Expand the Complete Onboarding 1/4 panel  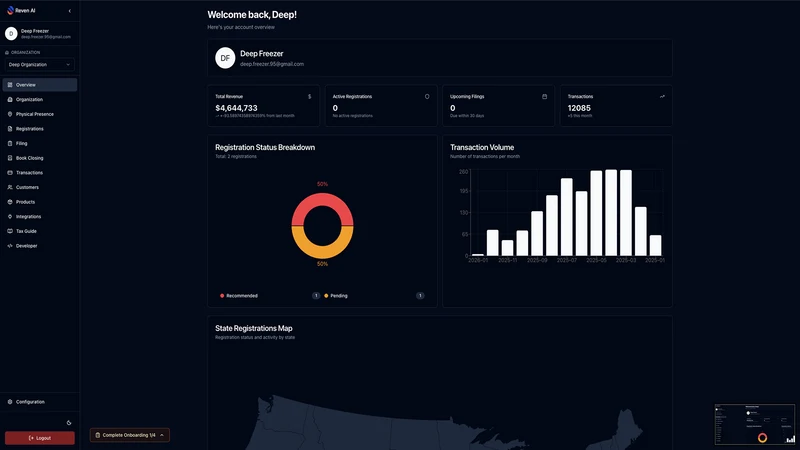click(x=130, y=435)
